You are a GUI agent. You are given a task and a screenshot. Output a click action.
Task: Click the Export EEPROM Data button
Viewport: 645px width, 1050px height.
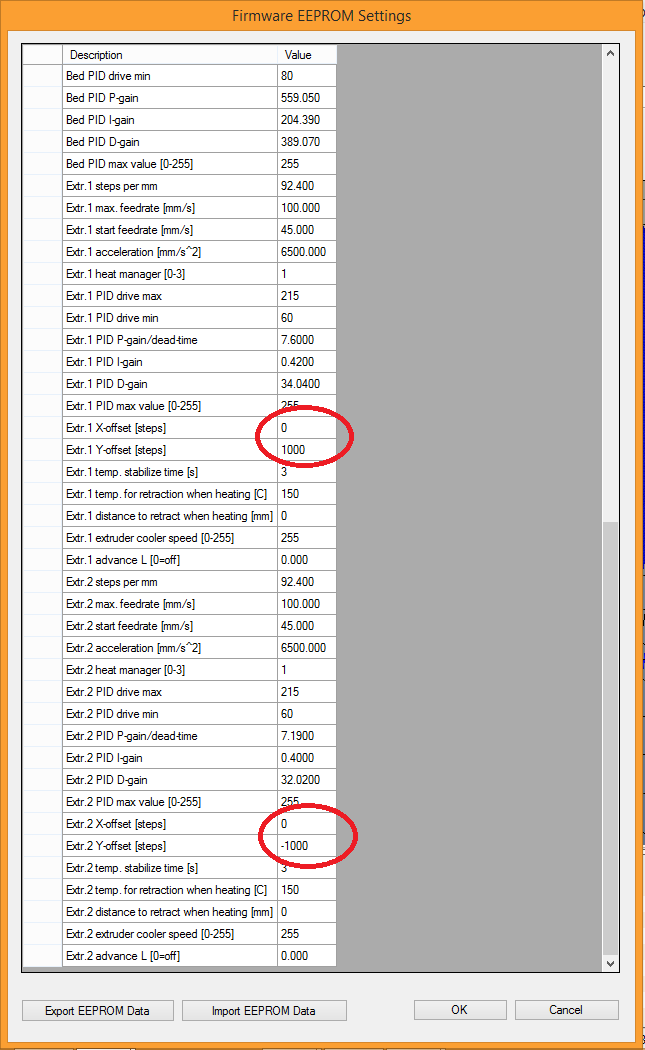click(97, 1010)
